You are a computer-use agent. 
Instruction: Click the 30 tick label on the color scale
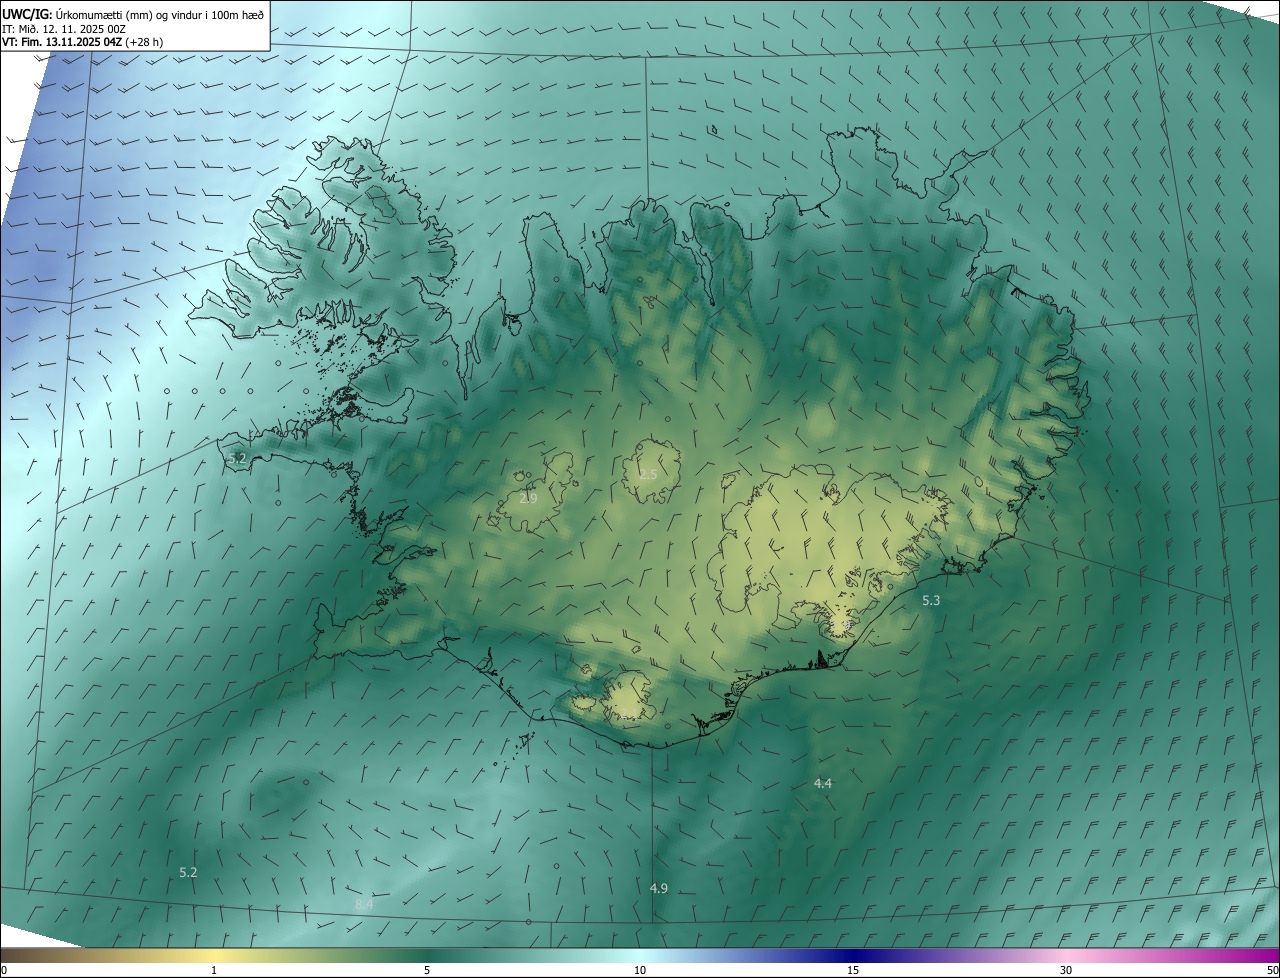[1066, 970]
